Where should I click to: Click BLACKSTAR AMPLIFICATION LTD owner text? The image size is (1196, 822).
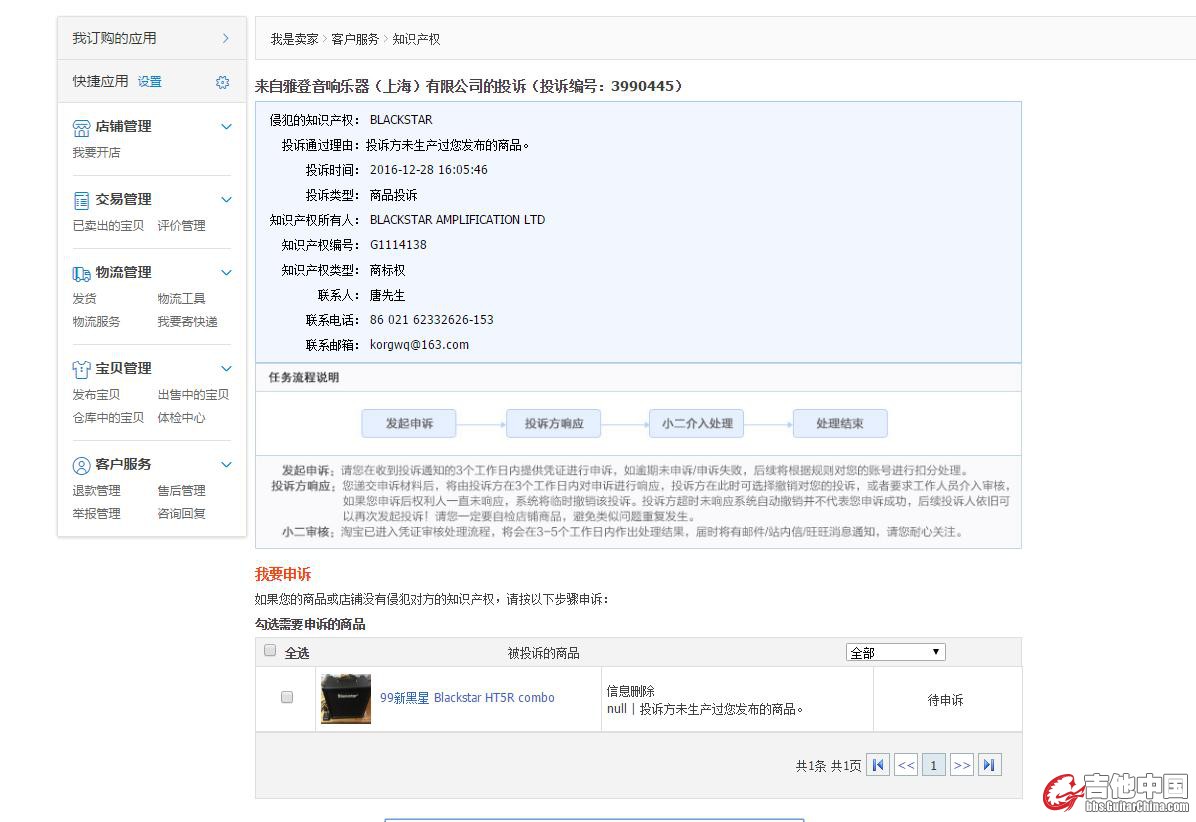458,220
